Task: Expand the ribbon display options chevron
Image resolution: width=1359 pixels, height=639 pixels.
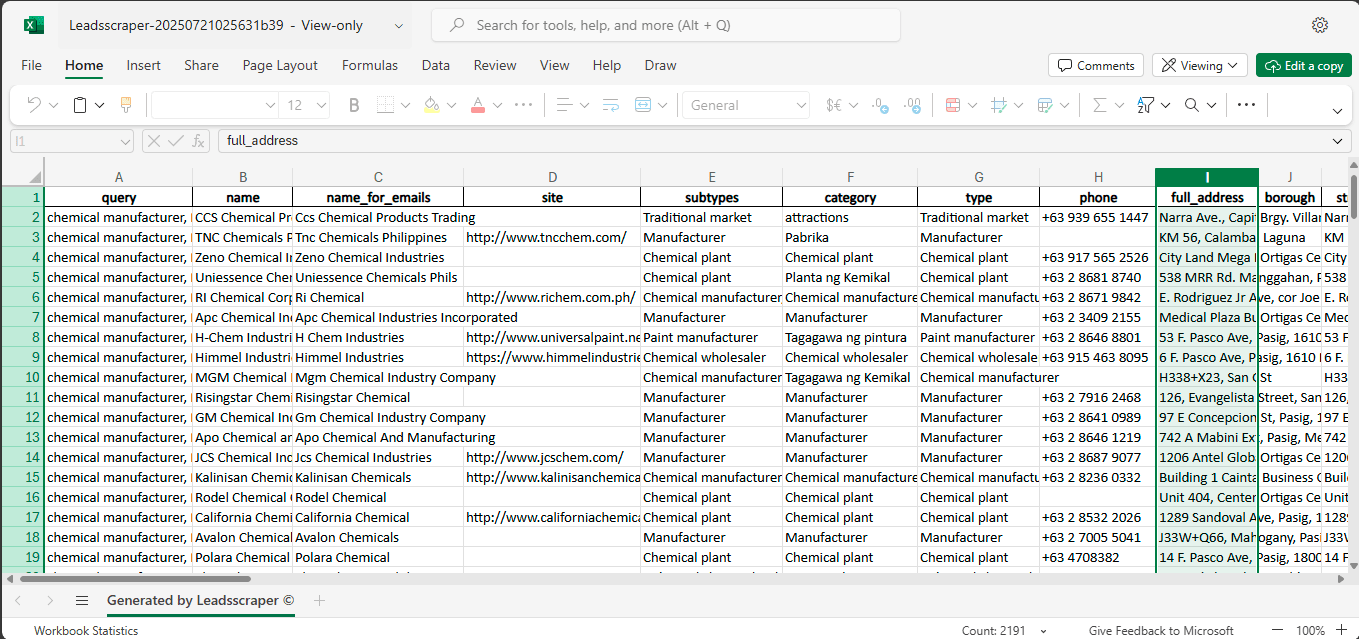Action: point(1339,109)
